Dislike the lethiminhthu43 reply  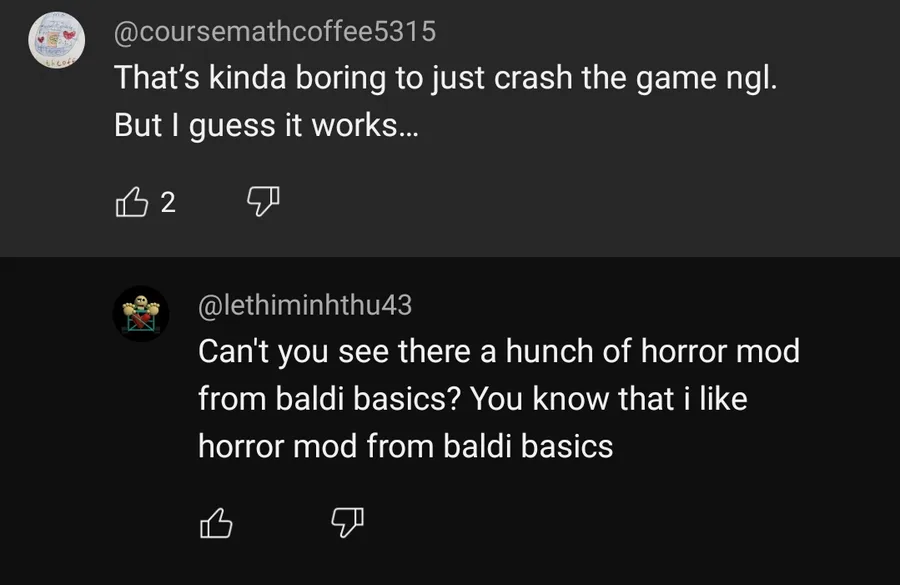(347, 520)
